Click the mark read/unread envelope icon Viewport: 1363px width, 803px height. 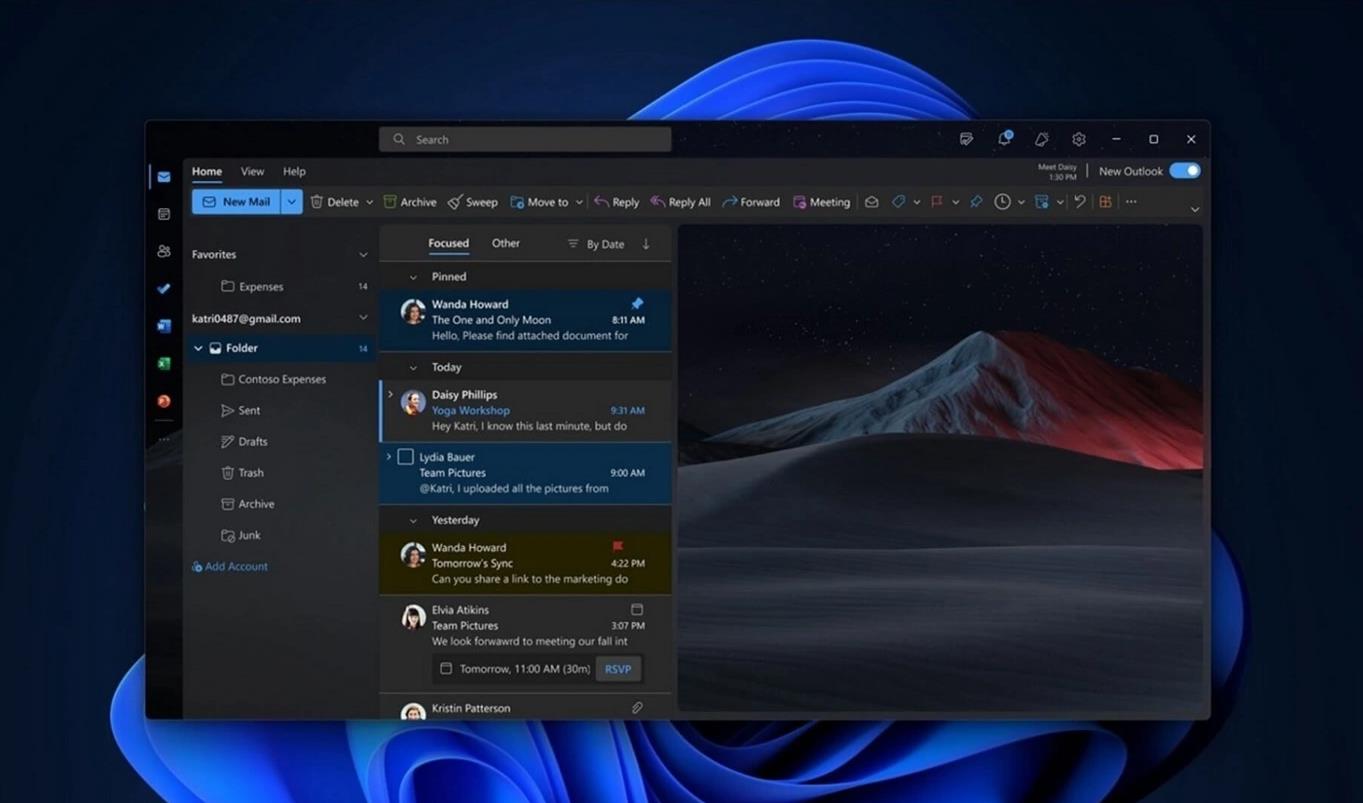click(872, 202)
